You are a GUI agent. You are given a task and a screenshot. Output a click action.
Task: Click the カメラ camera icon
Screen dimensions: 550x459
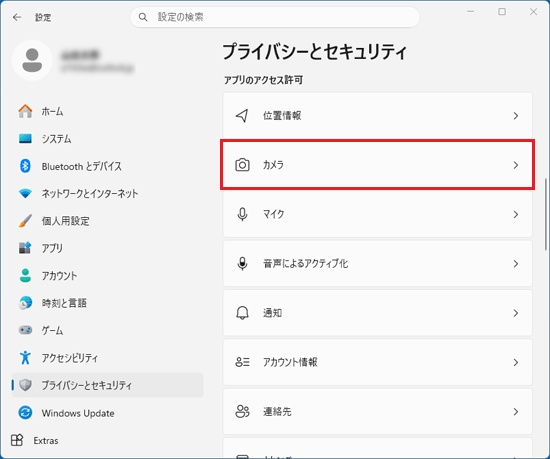pyautogui.click(x=242, y=165)
